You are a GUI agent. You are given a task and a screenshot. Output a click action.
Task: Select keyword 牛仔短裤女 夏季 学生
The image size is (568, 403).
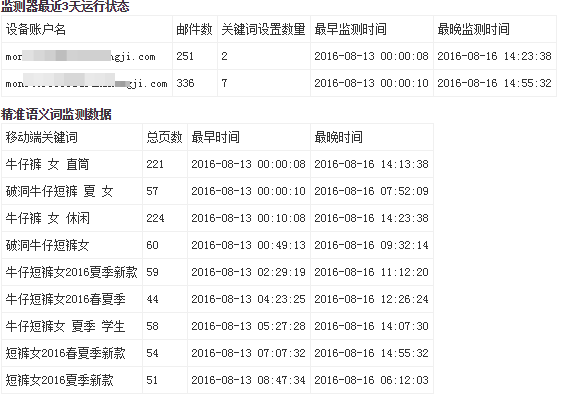(x=65, y=326)
